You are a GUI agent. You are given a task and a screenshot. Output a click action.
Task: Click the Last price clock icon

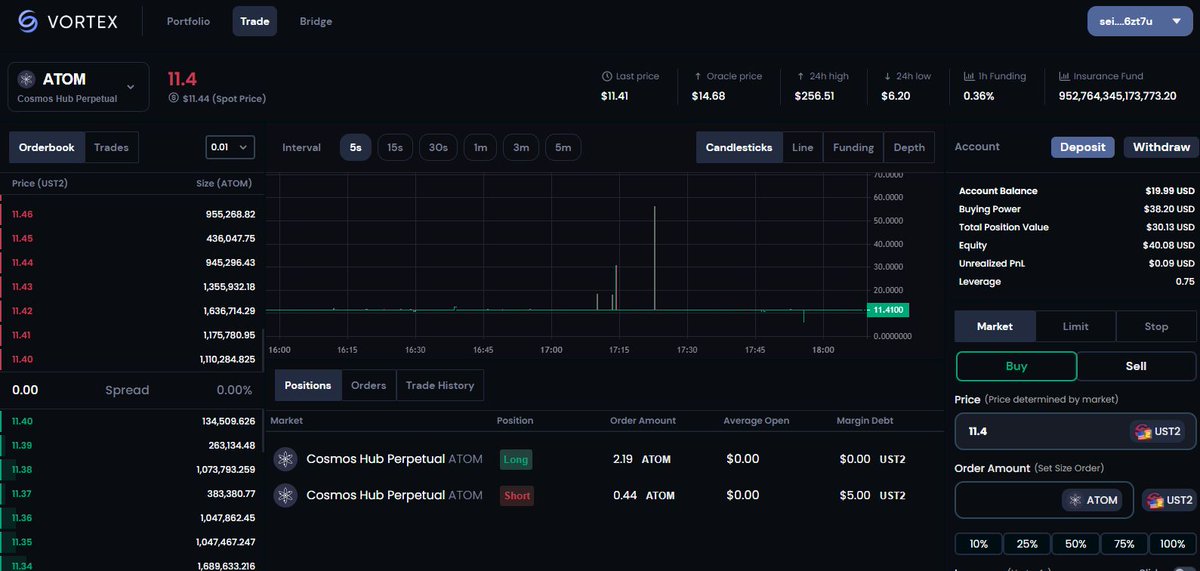tap(607, 76)
